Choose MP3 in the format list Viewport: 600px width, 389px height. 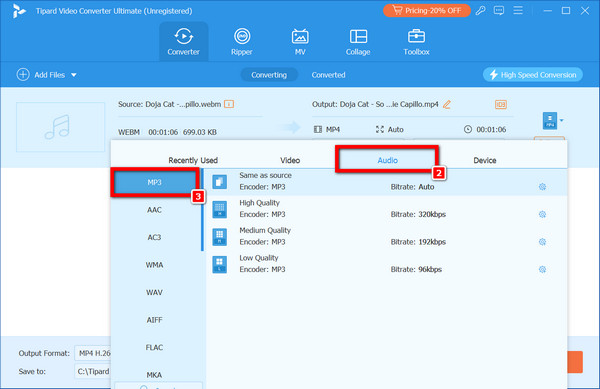[x=155, y=182]
